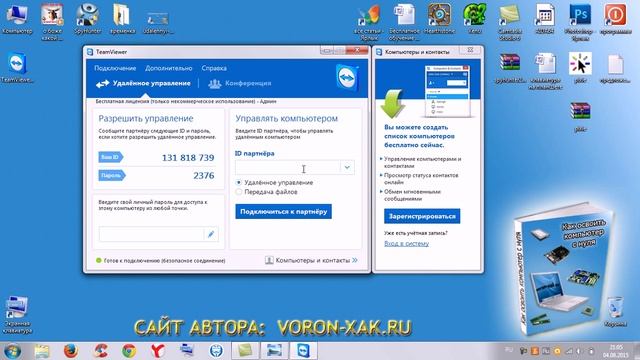The image size is (640, 360).
Task: Open the Вход в систему link
Action: coord(407,243)
